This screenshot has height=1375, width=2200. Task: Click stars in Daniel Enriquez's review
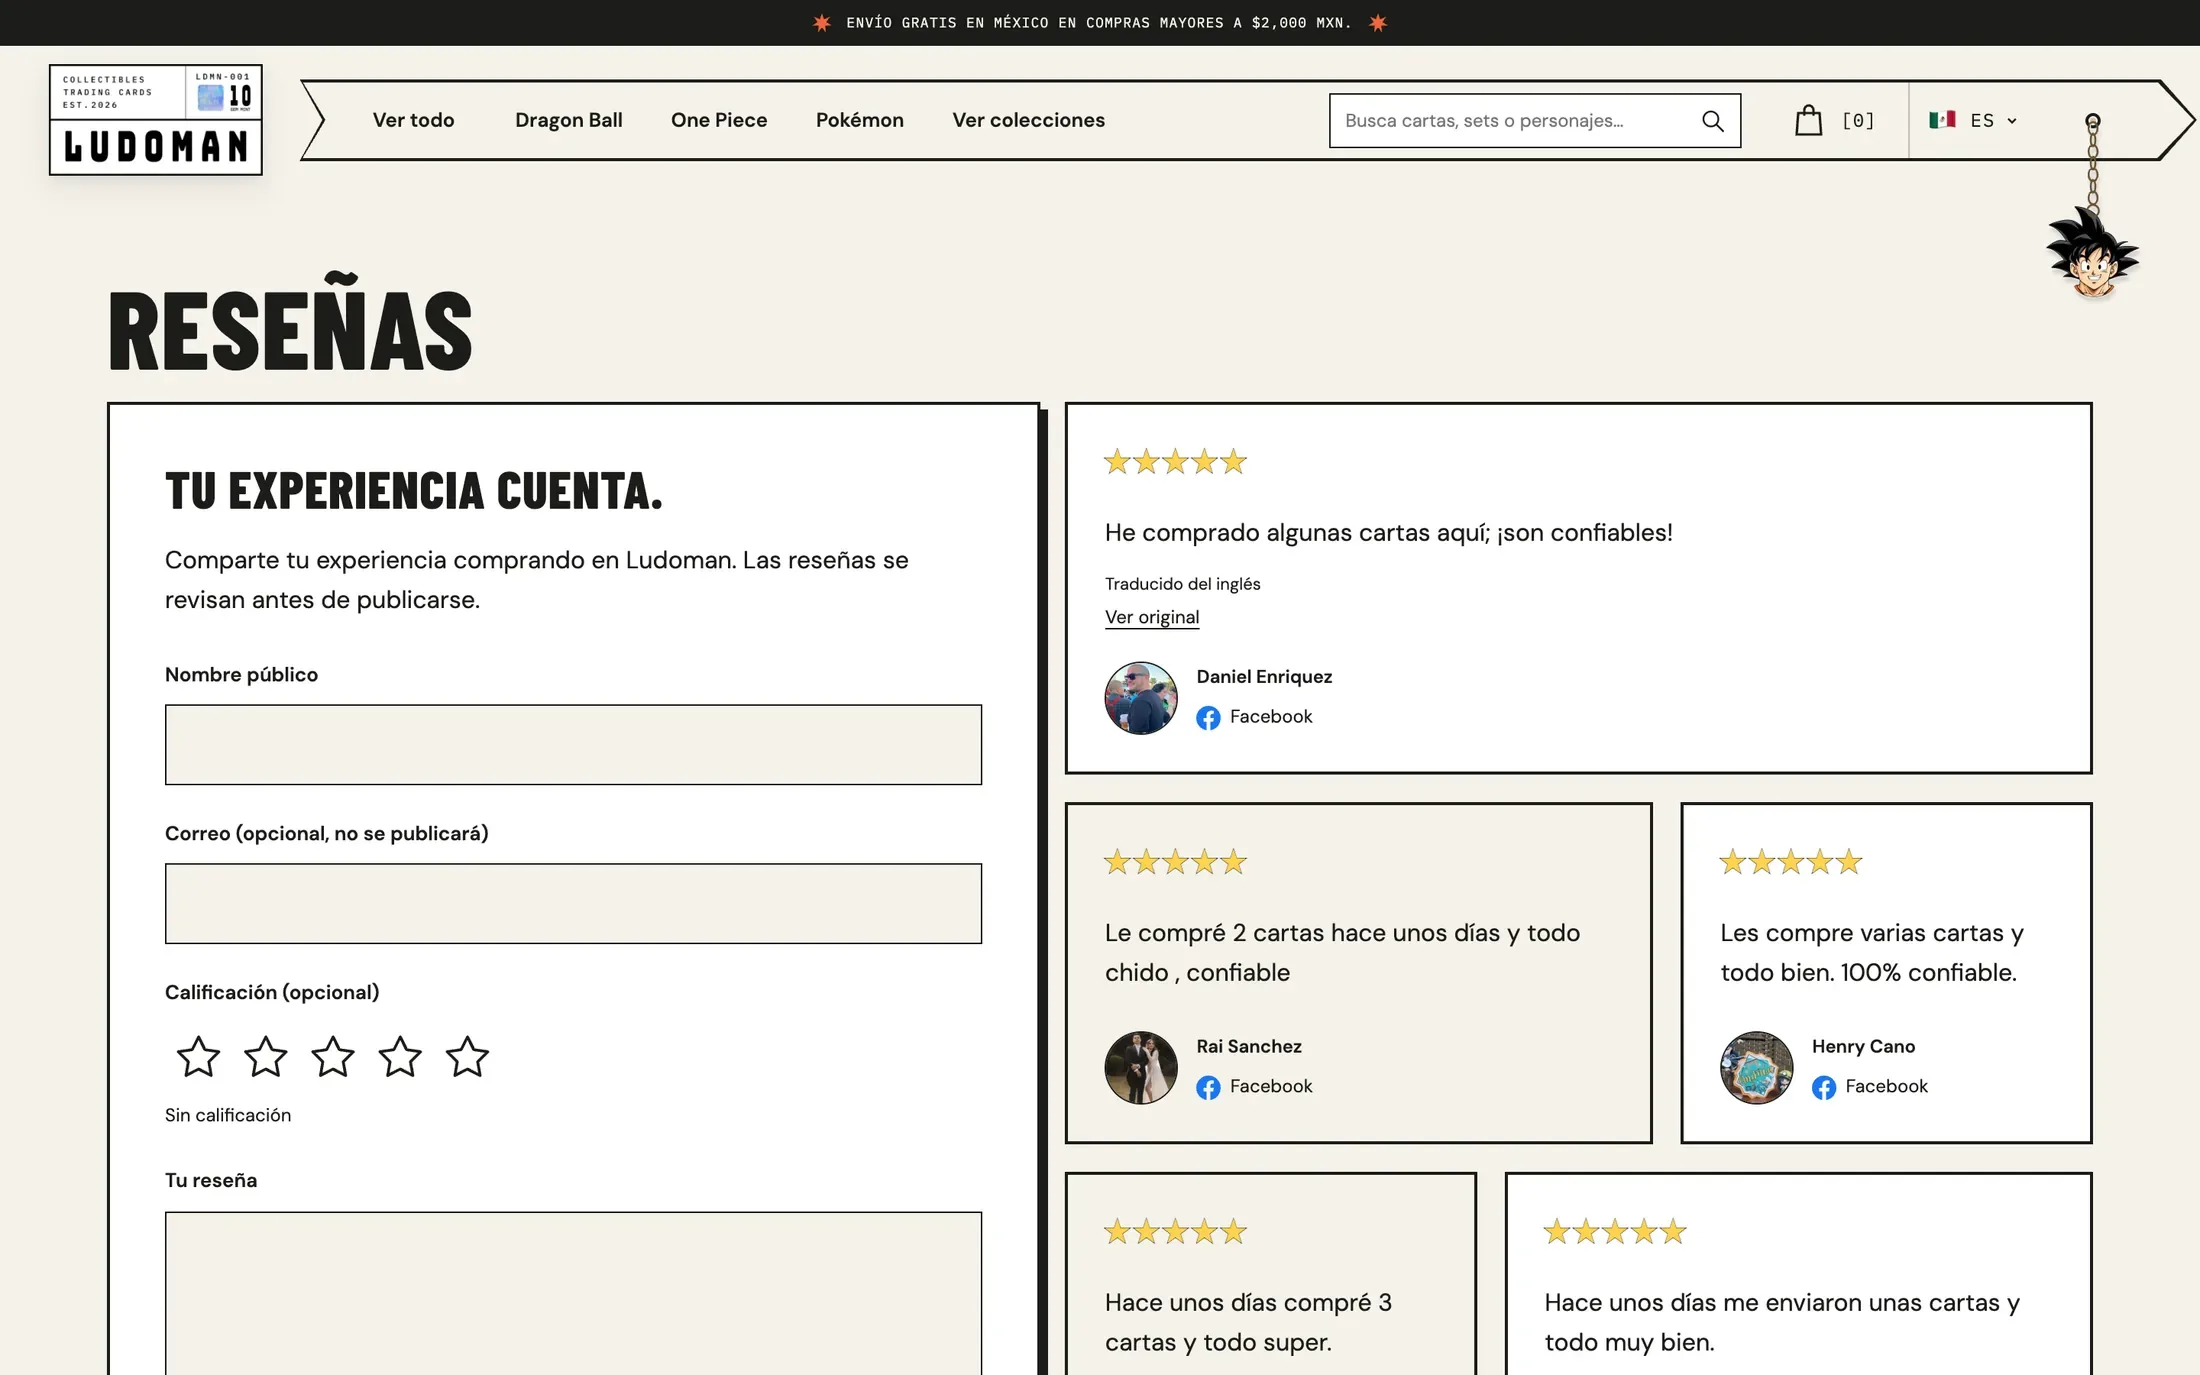1175,462
